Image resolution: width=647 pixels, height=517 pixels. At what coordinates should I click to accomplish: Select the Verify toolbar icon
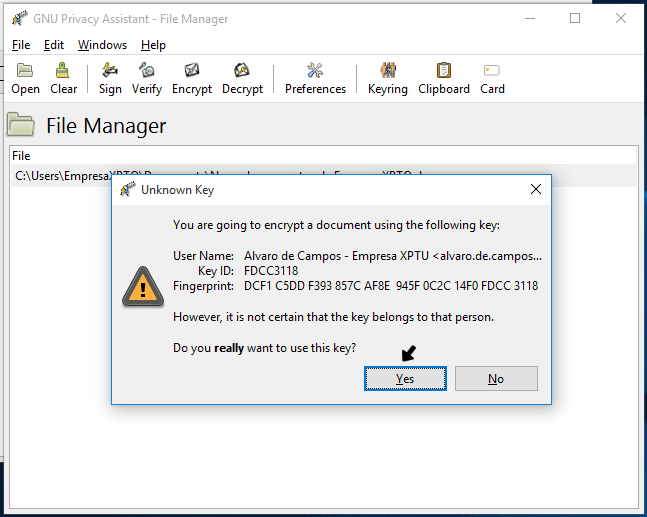click(147, 78)
